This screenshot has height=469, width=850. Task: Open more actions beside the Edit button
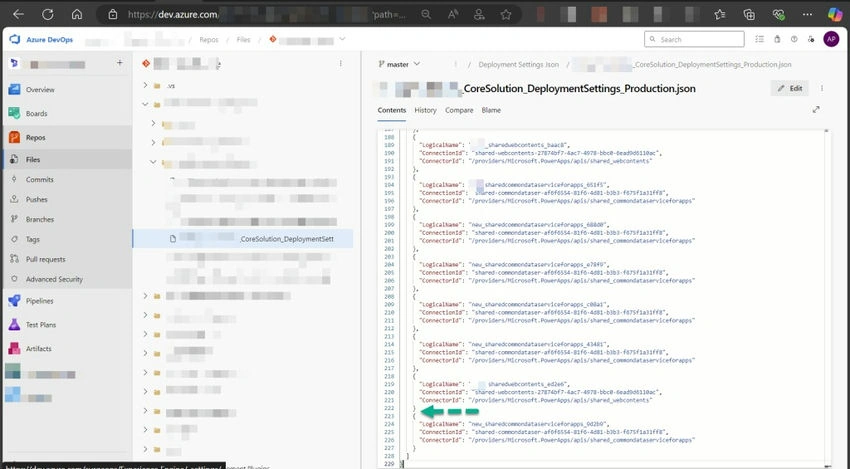[x=822, y=88]
